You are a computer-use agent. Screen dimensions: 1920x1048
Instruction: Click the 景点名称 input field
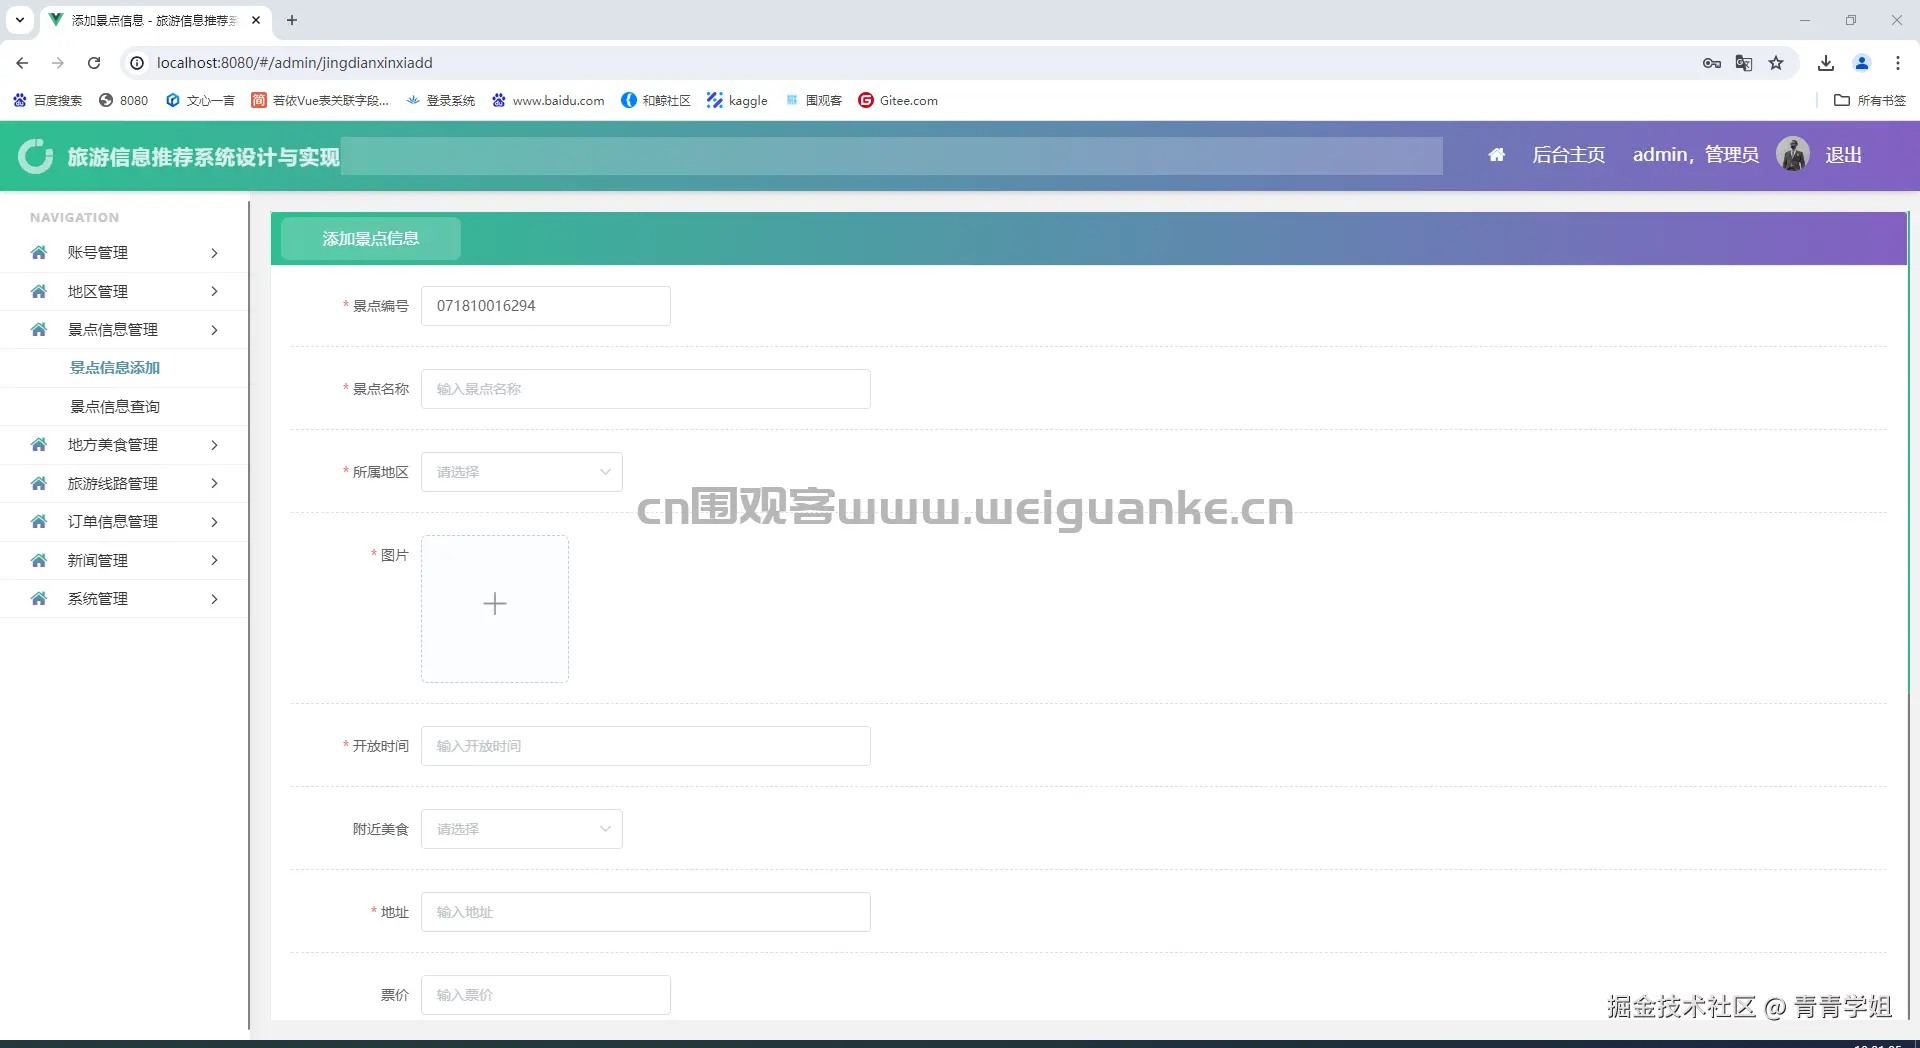pos(645,388)
